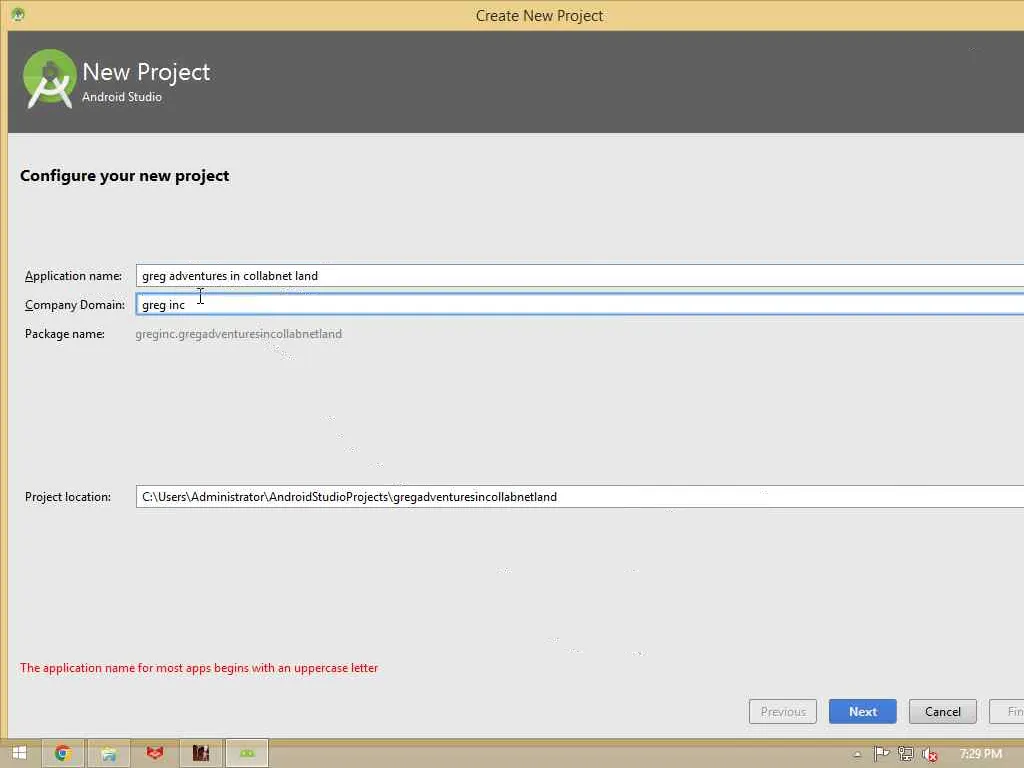Click the disabled Previous button
This screenshot has width=1024, height=768.
point(782,711)
